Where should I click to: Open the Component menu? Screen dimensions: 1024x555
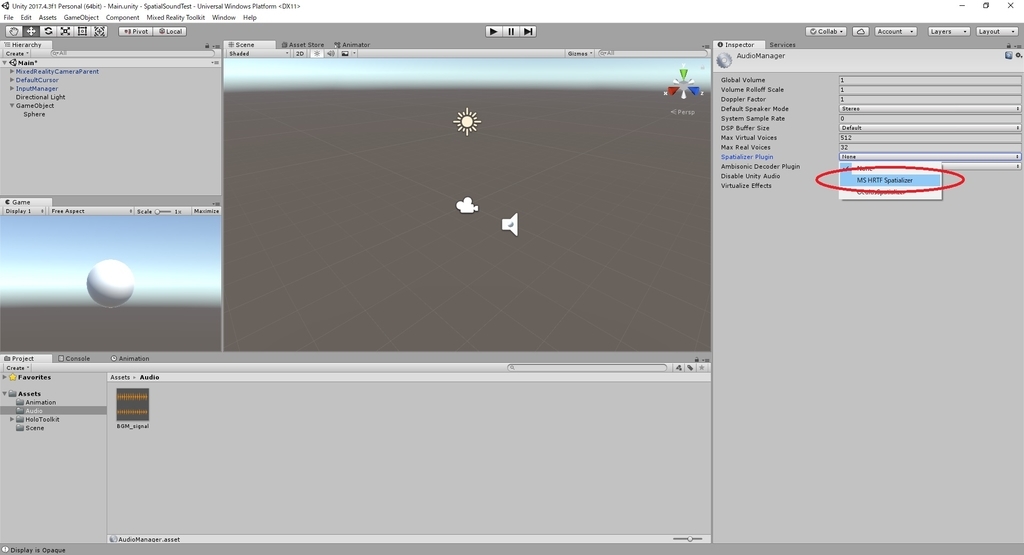tap(122, 18)
